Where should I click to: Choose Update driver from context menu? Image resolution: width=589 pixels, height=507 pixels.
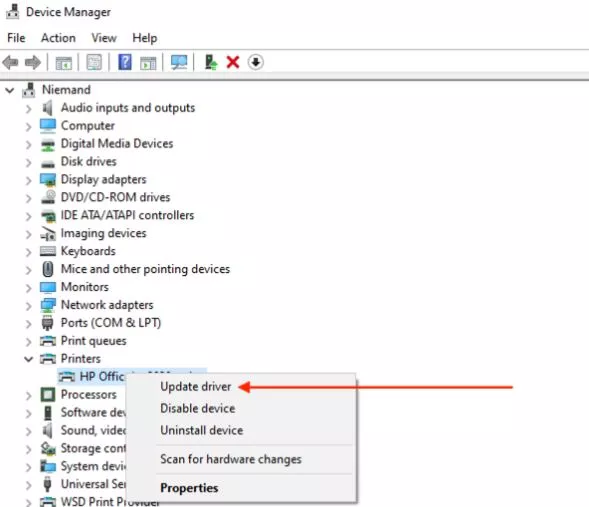click(196, 387)
